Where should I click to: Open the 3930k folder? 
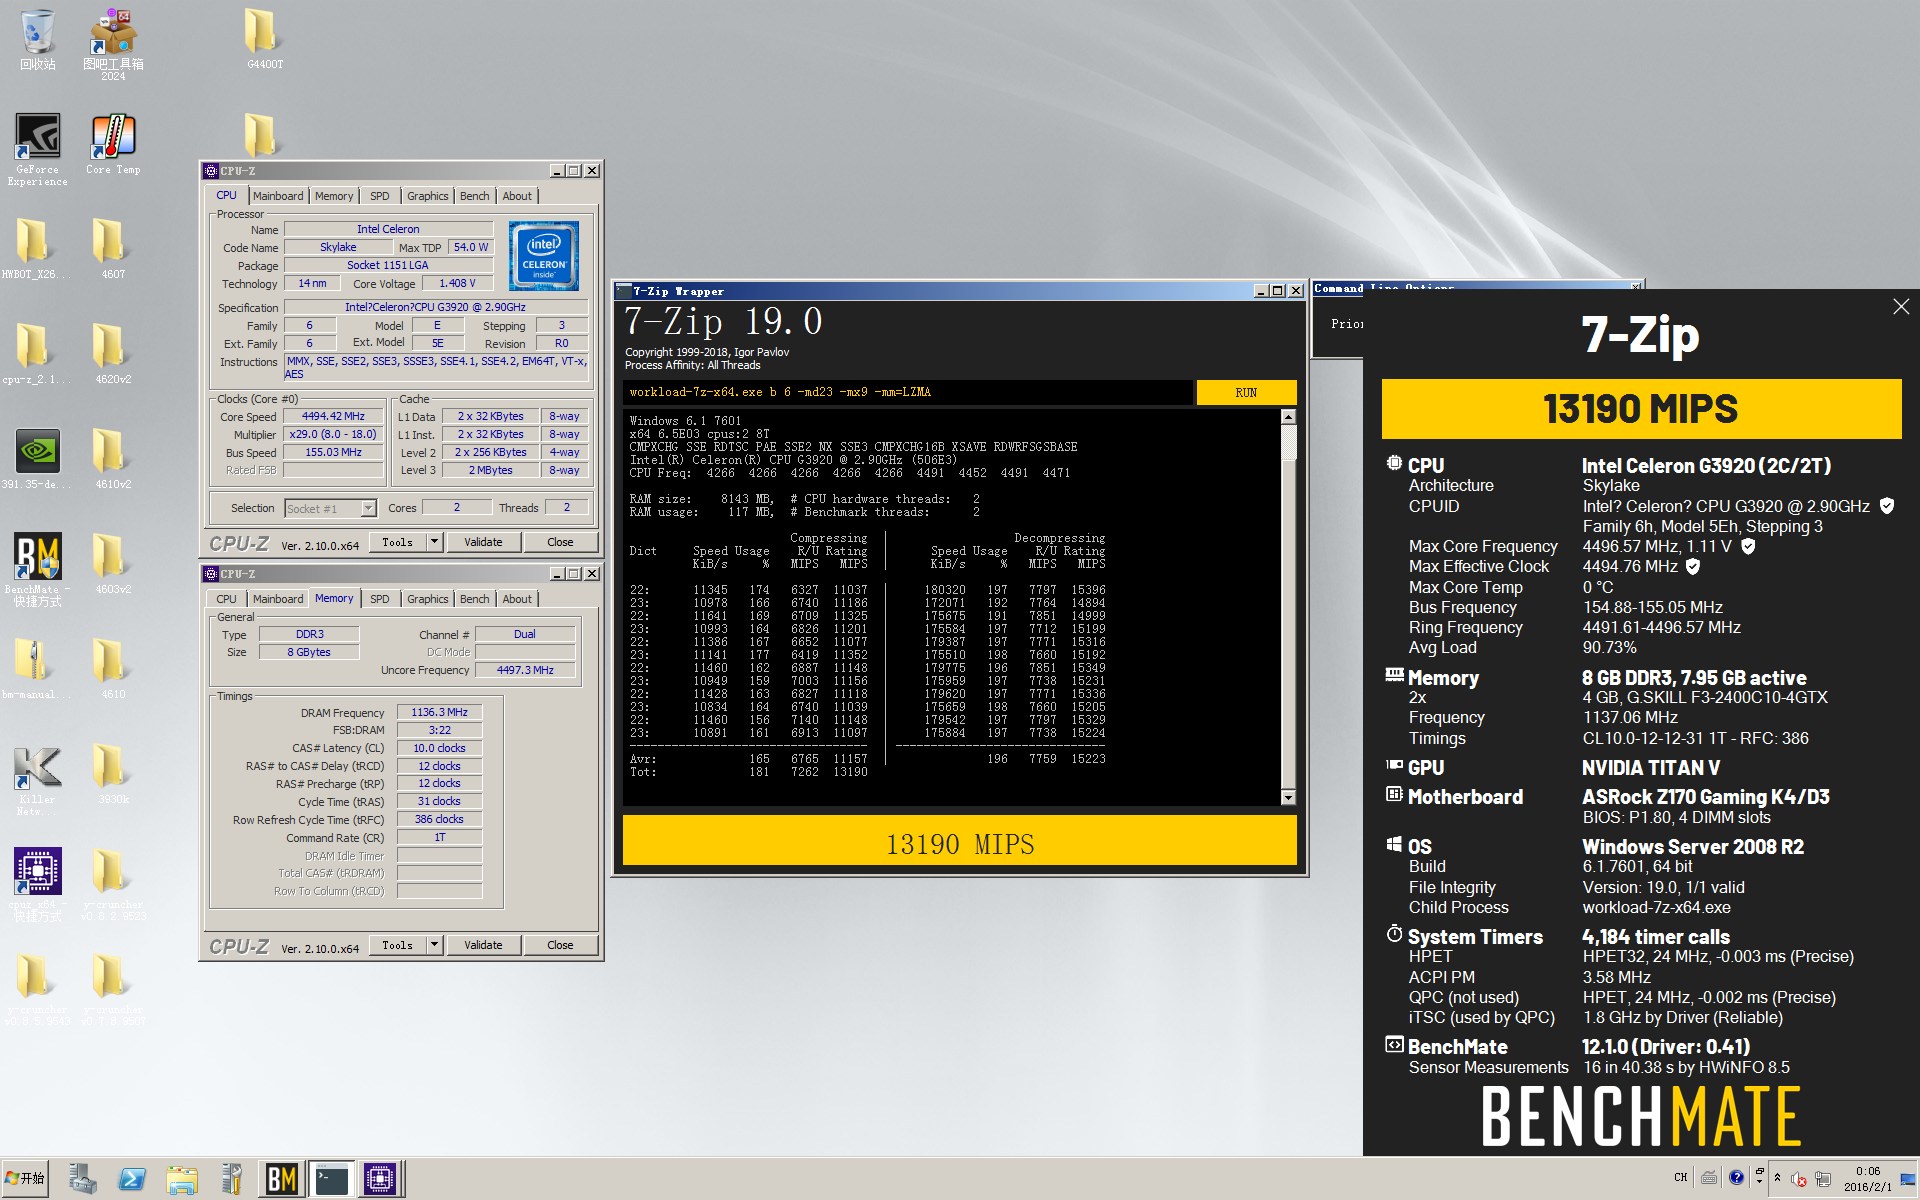coord(113,774)
